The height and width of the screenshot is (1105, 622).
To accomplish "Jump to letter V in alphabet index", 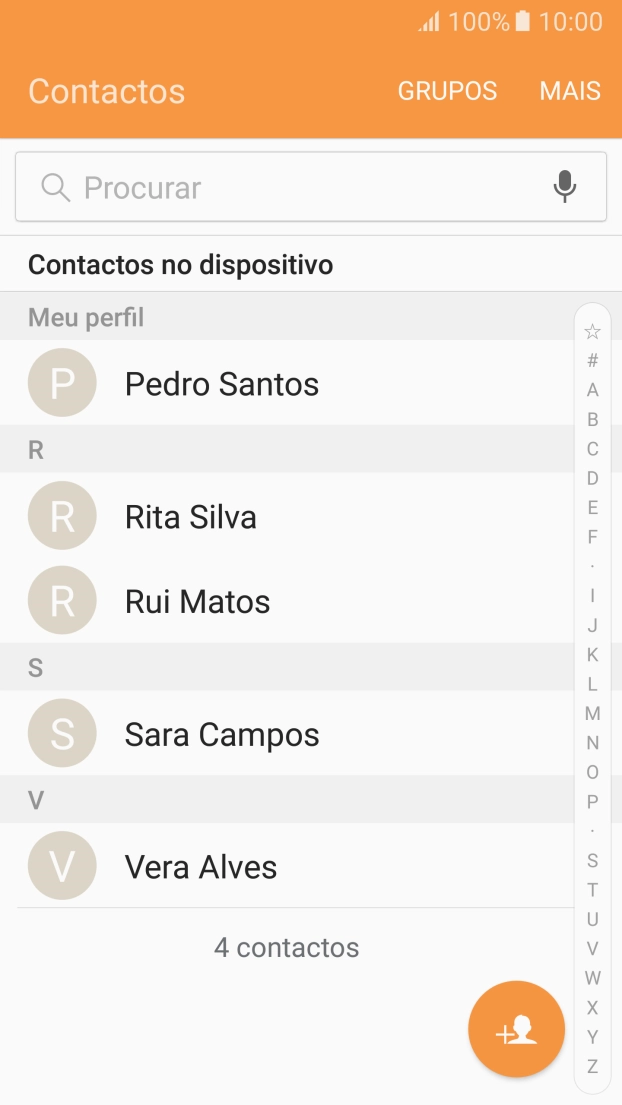I will (x=592, y=945).
